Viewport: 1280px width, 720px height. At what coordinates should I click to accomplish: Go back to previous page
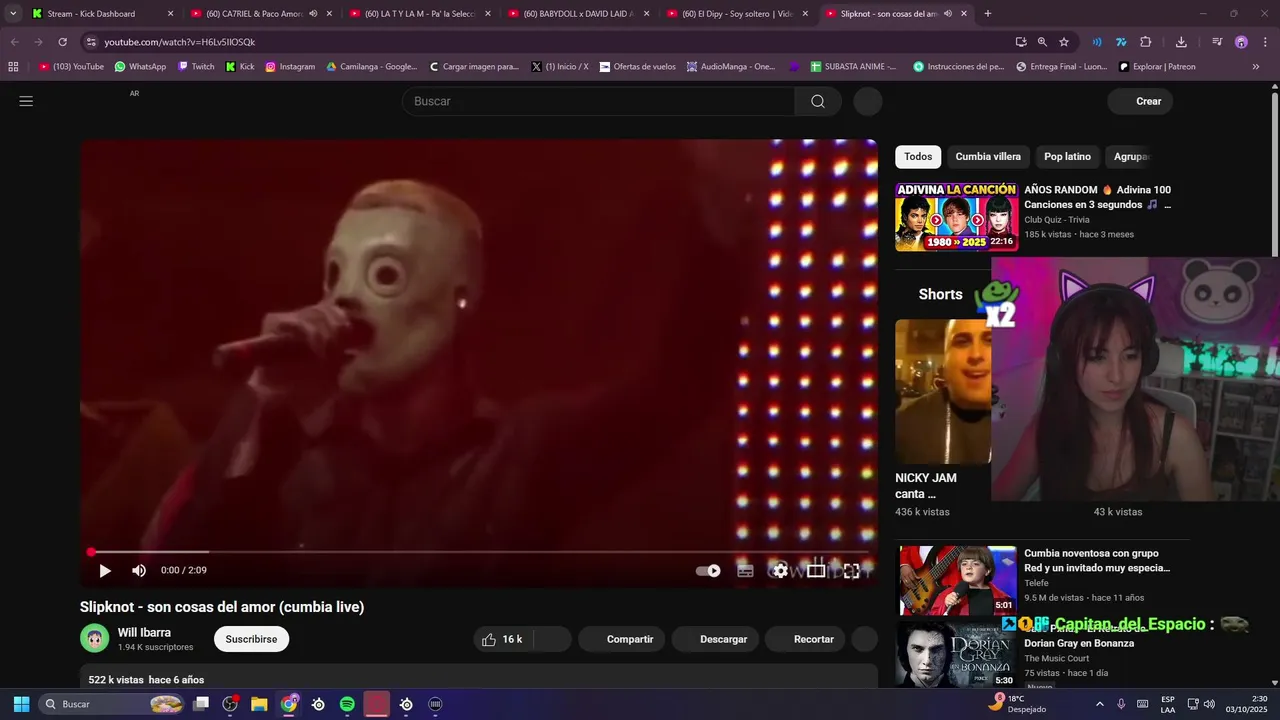click(14, 42)
